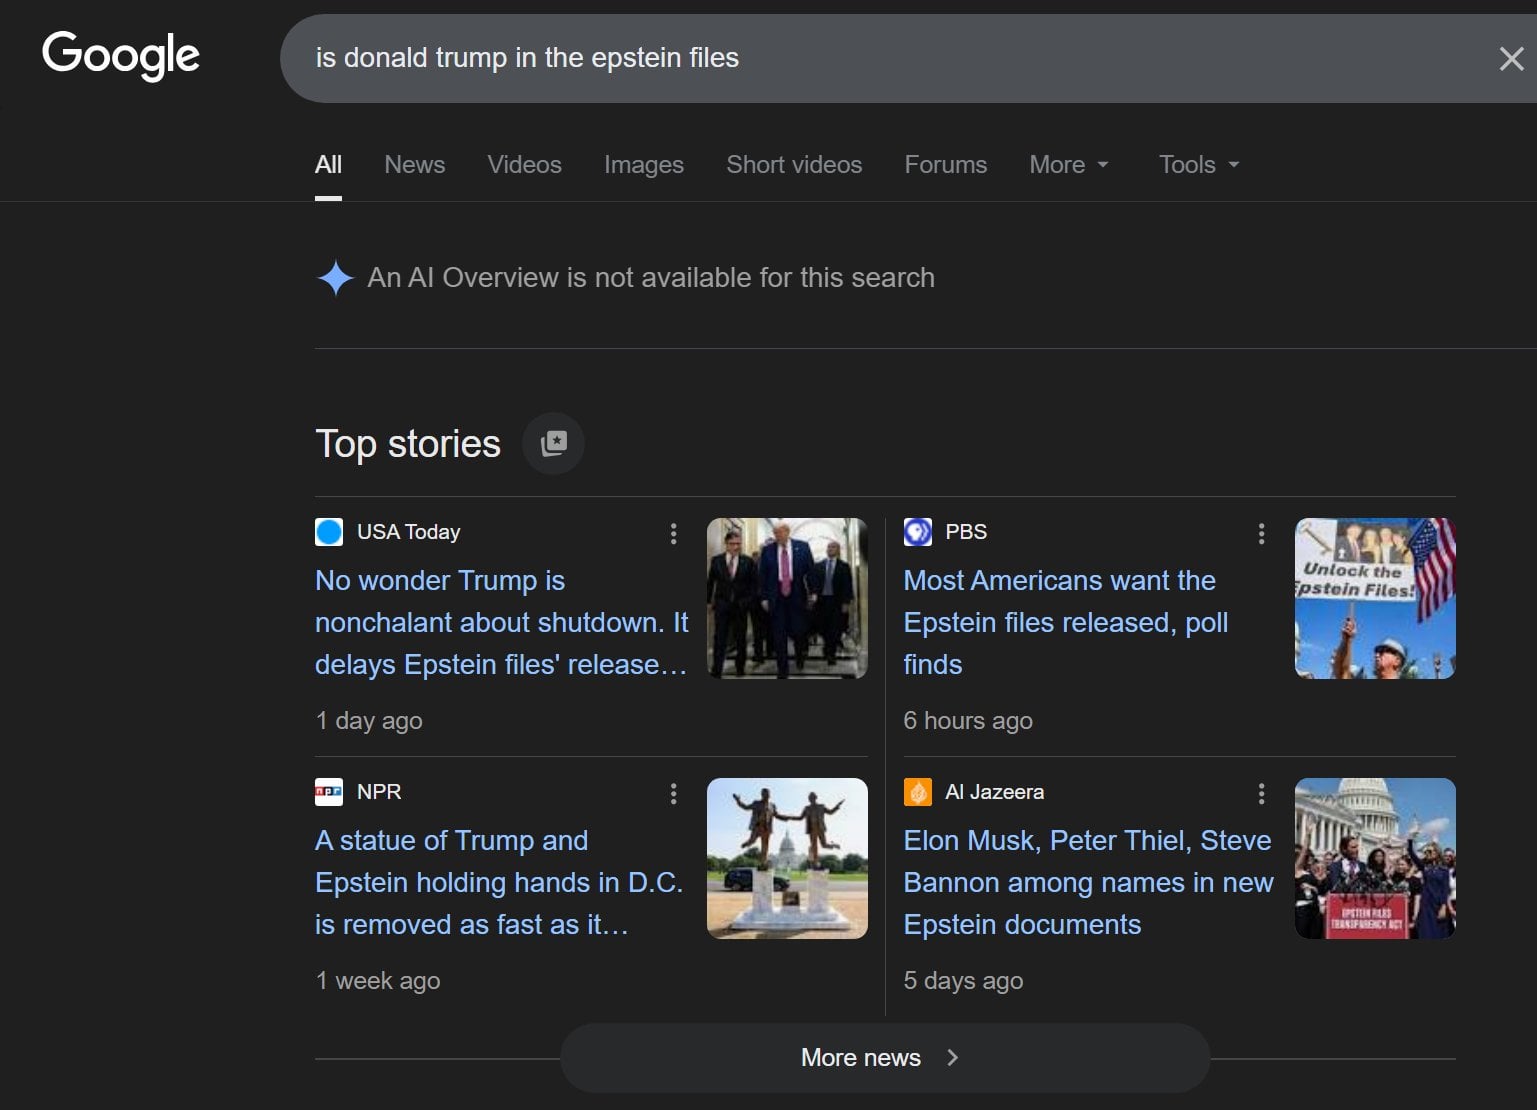Click the Top stories heading

[x=408, y=444]
